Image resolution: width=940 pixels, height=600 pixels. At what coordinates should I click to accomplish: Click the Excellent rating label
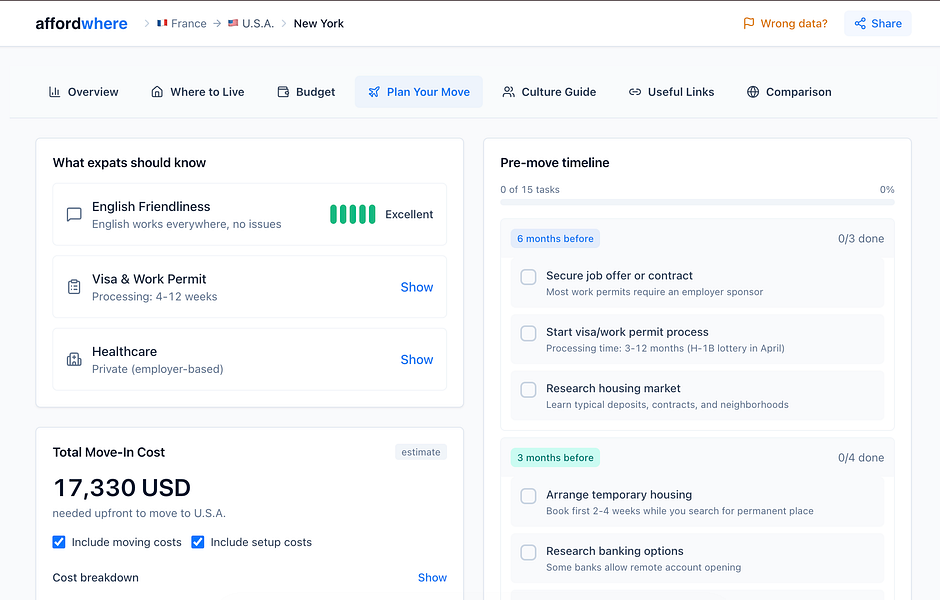(409, 215)
